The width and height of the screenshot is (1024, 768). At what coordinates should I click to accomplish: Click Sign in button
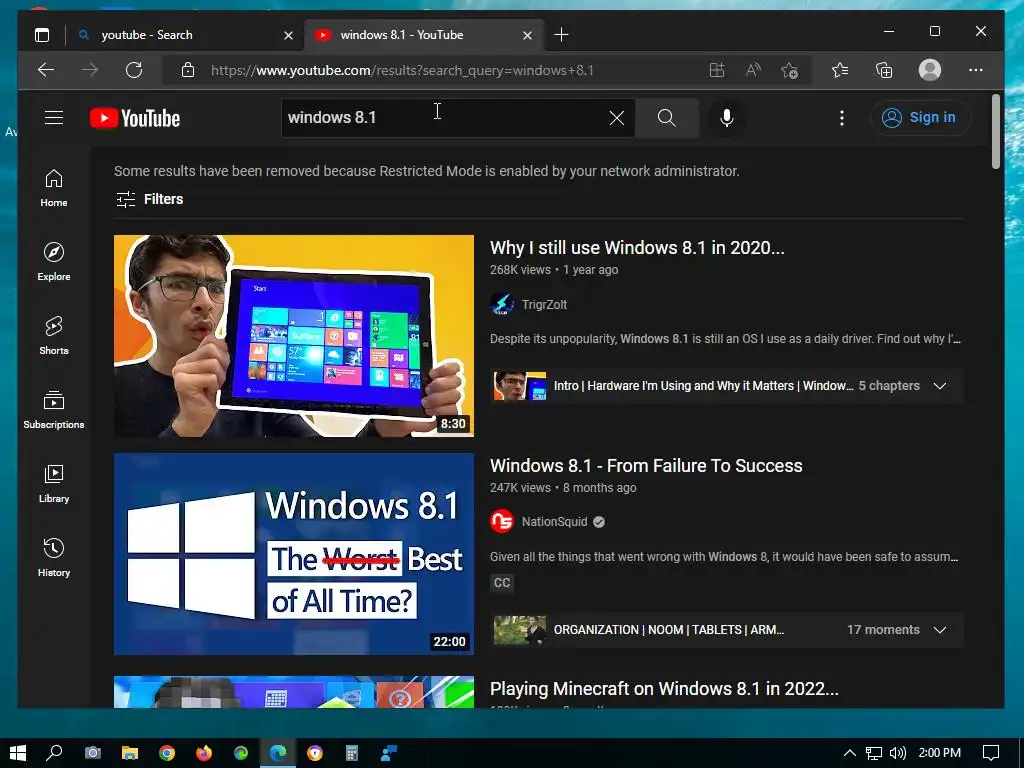(x=920, y=118)
